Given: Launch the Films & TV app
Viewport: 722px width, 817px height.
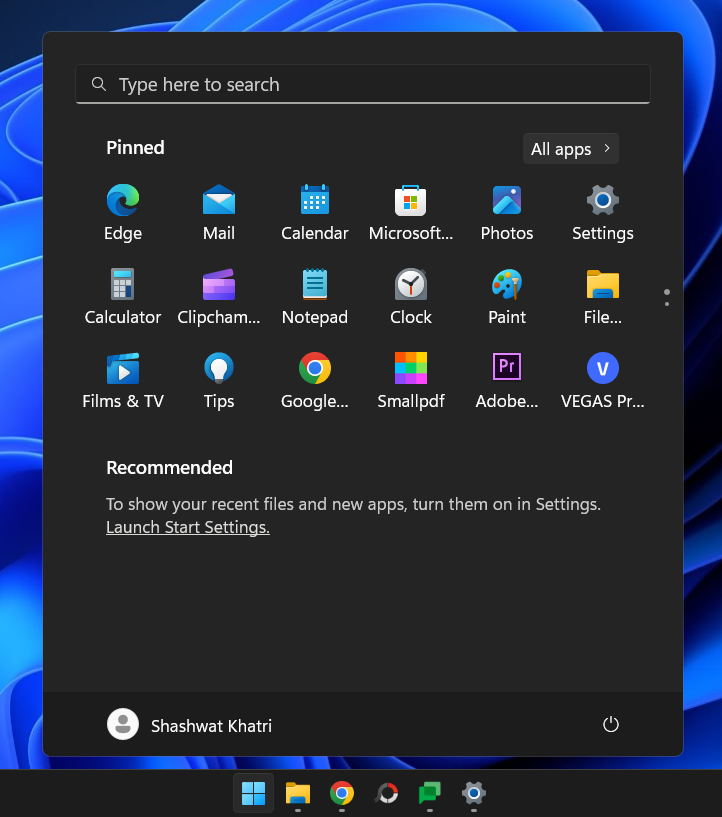Looking at the screenshot, I should [123, 381].
